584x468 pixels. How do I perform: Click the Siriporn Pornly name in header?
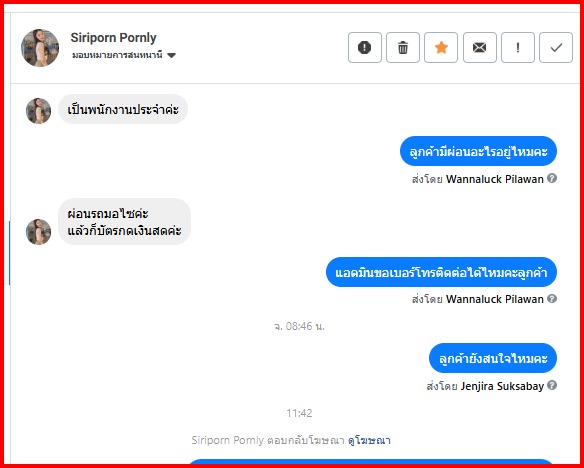114,38
